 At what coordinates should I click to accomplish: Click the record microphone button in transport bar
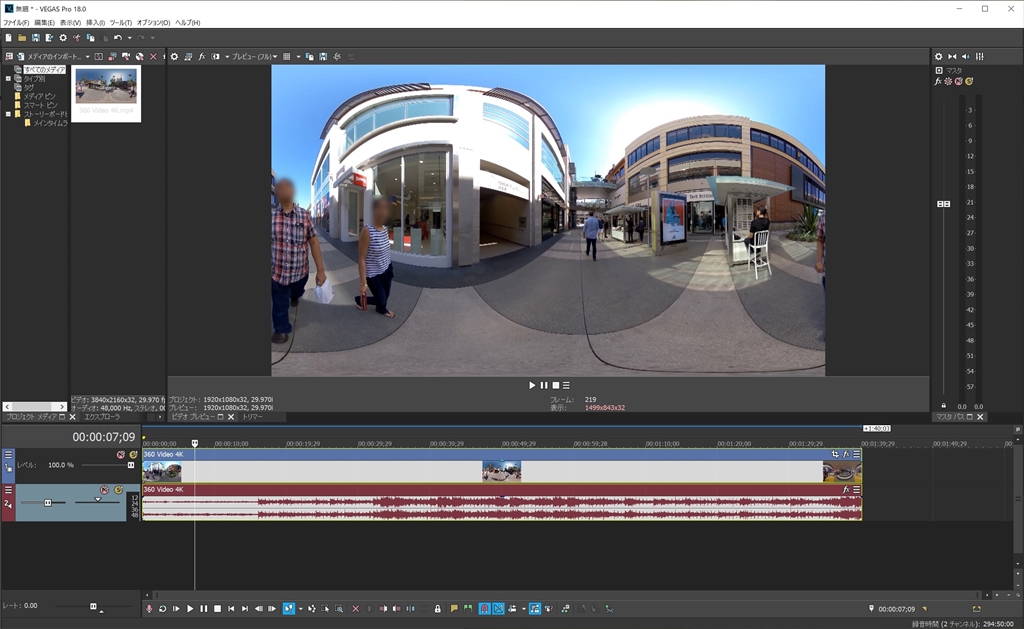coord(149,608)
